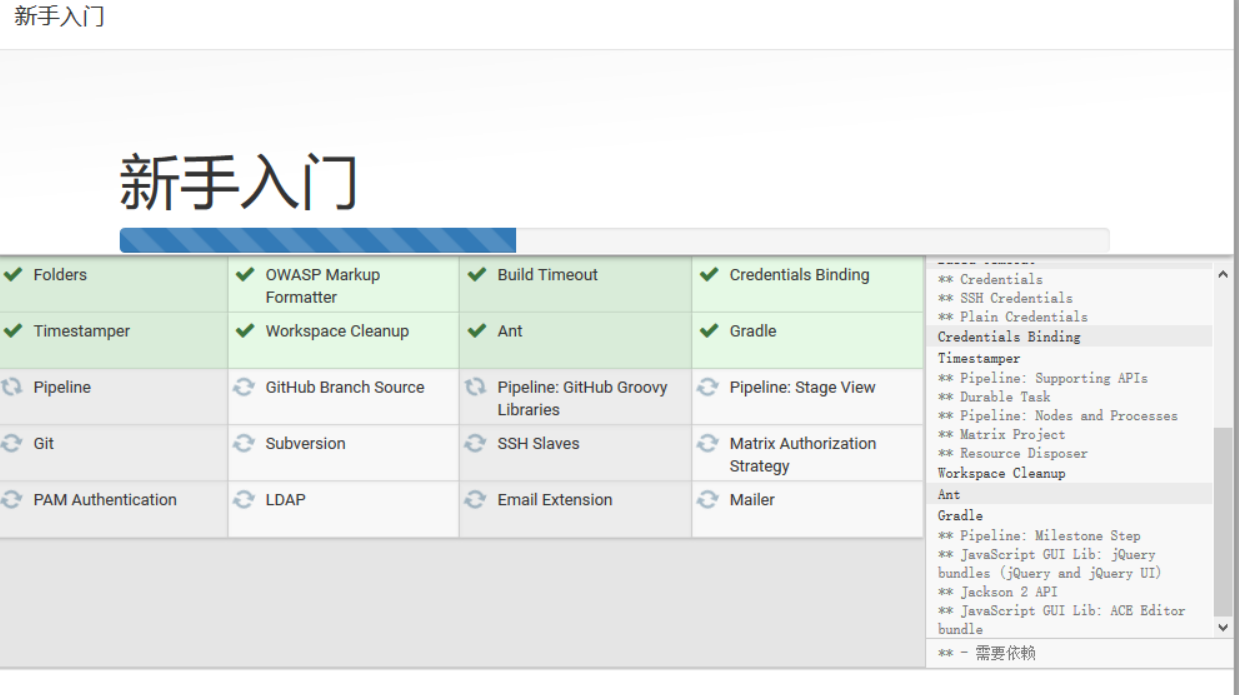Click the Mailer plugin name
This screenshot has width=1239, height=695.
pos(752,499)
